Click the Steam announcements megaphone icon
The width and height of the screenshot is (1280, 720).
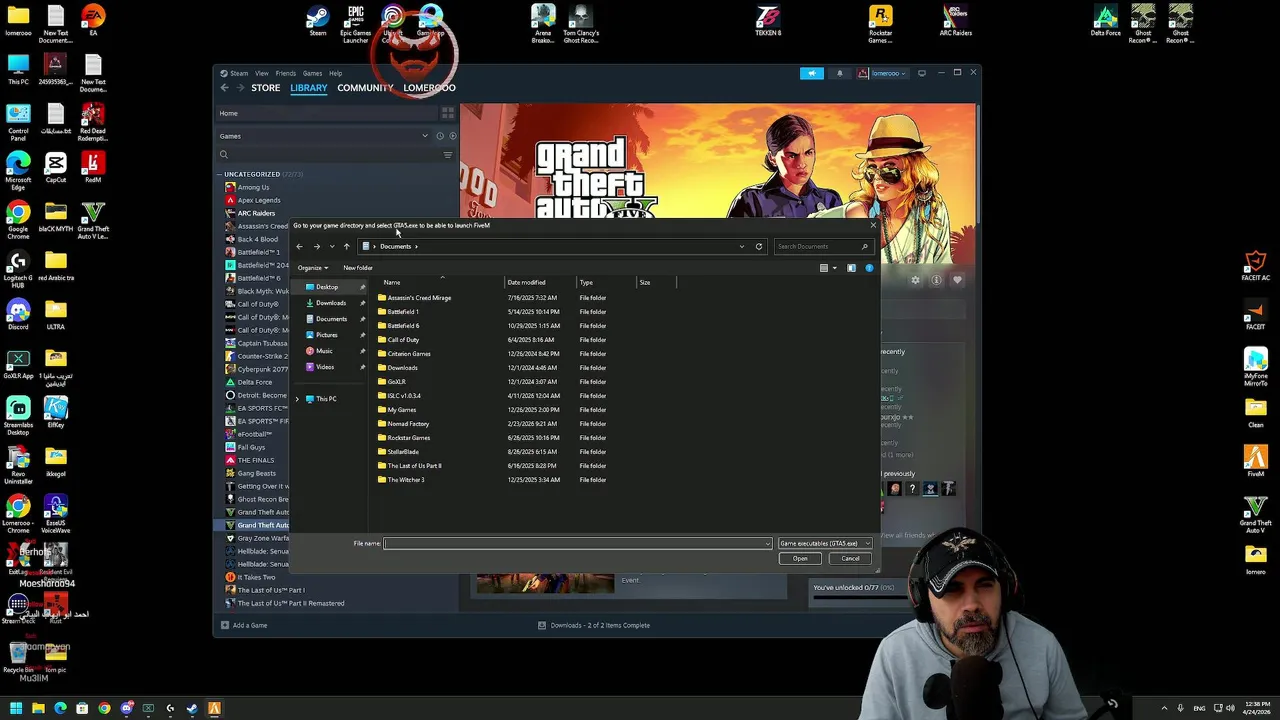coord(812,73)
